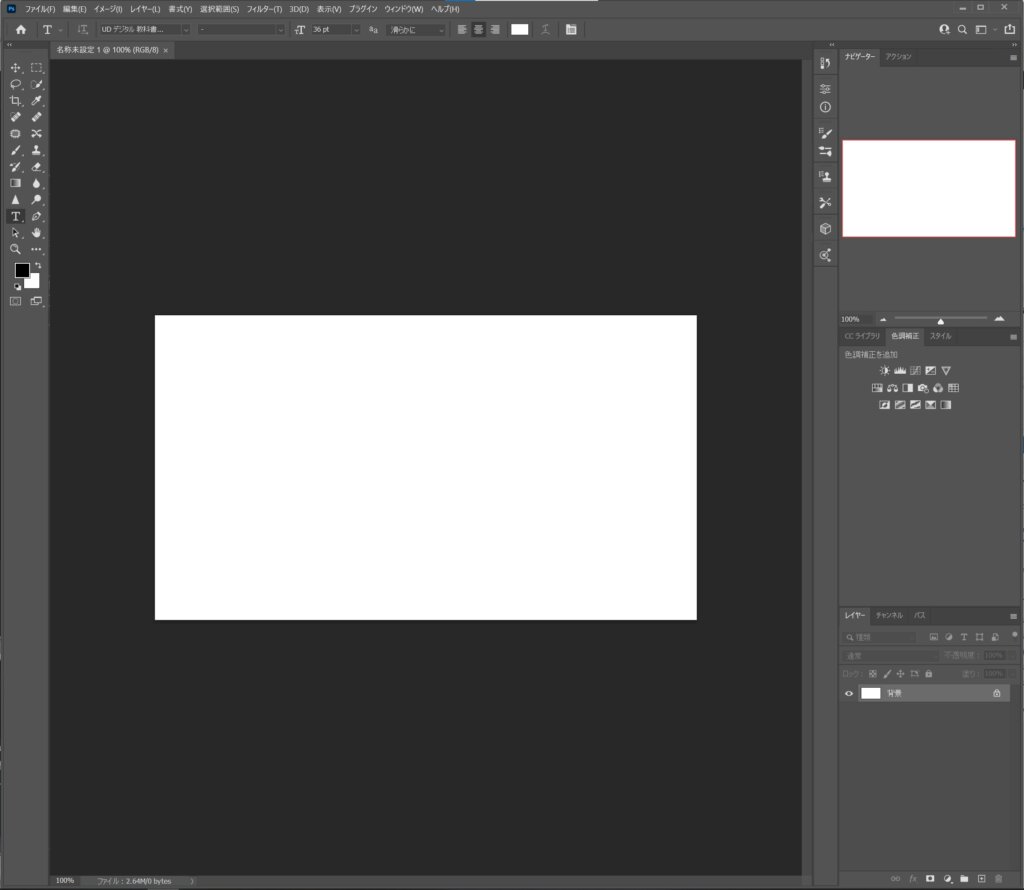Select the Hand tool
This screenshot has width=1024, height=890.
pos(37,232)
